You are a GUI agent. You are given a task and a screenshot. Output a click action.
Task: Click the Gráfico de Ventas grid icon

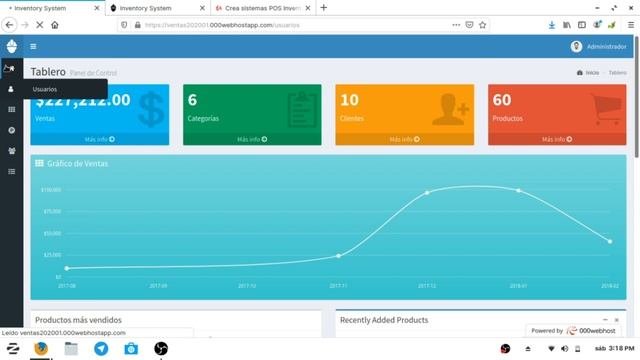(x=39, y=163)
